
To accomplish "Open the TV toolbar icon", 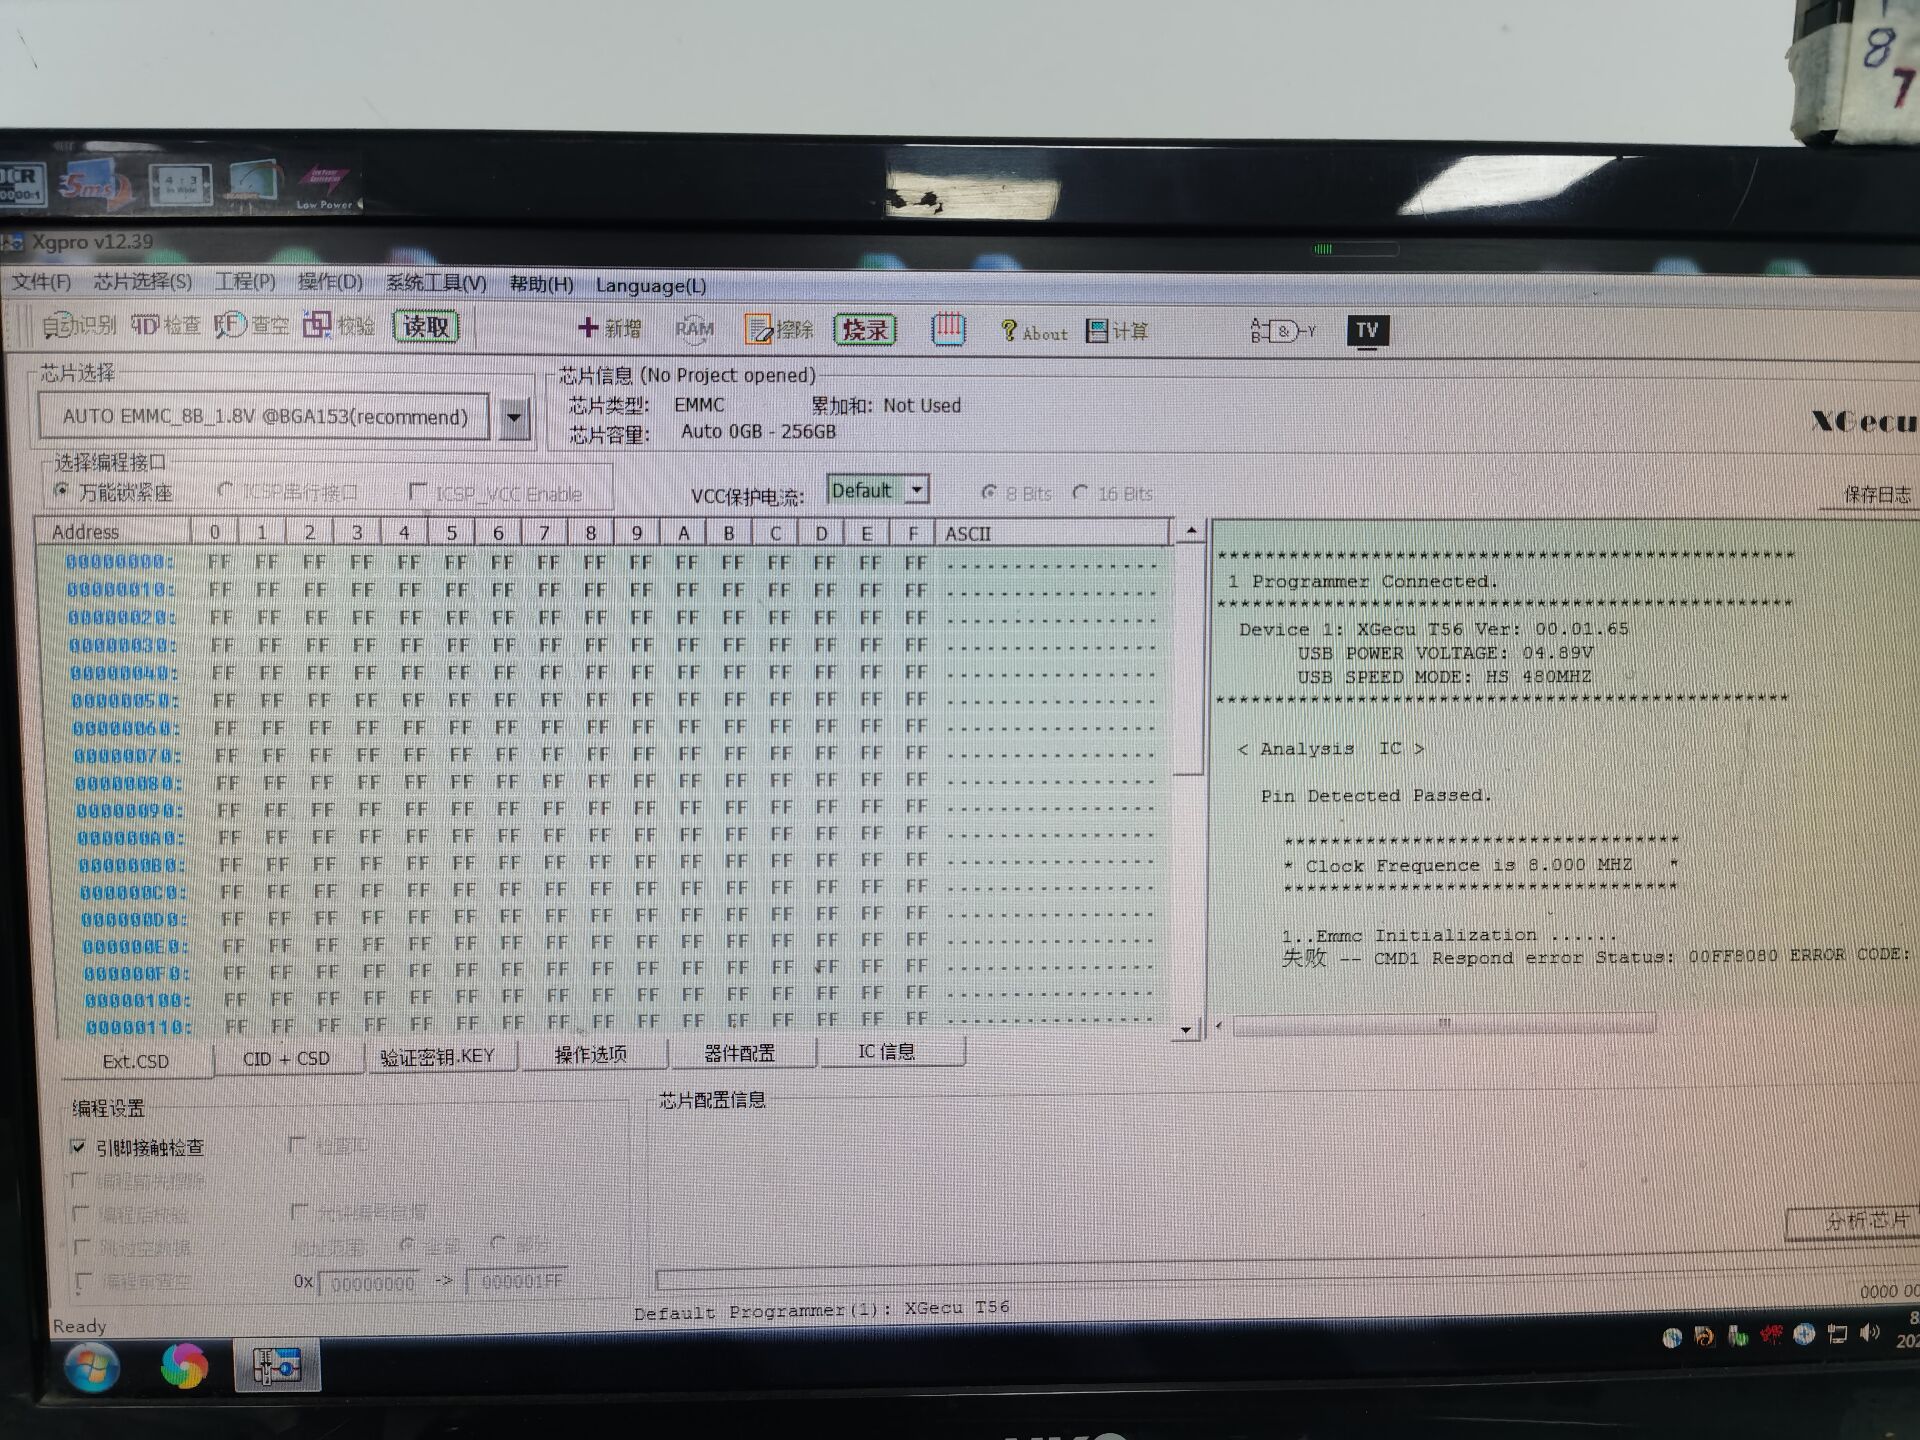I will coord(1367,331).
